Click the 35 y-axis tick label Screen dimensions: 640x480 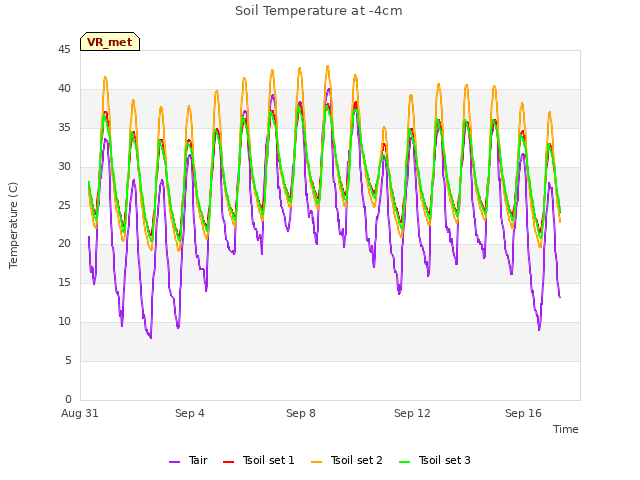(x=64, y=128)
